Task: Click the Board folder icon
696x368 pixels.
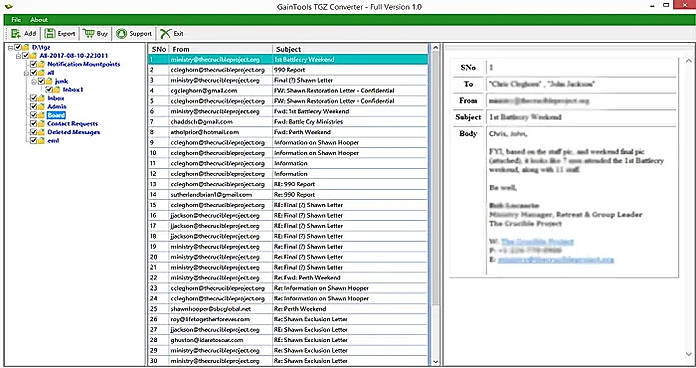Action: coord(41,115)
